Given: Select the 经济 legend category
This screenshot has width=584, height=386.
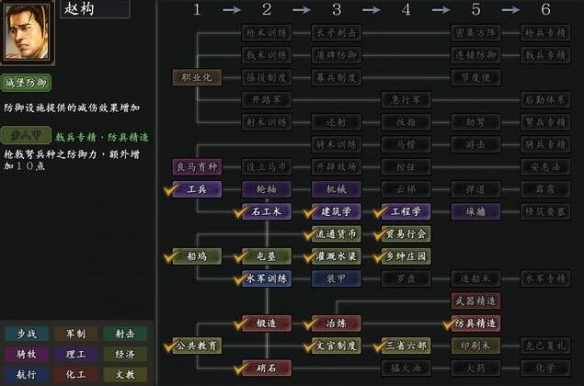Looking at the screenshot, I should pos(125,354).
